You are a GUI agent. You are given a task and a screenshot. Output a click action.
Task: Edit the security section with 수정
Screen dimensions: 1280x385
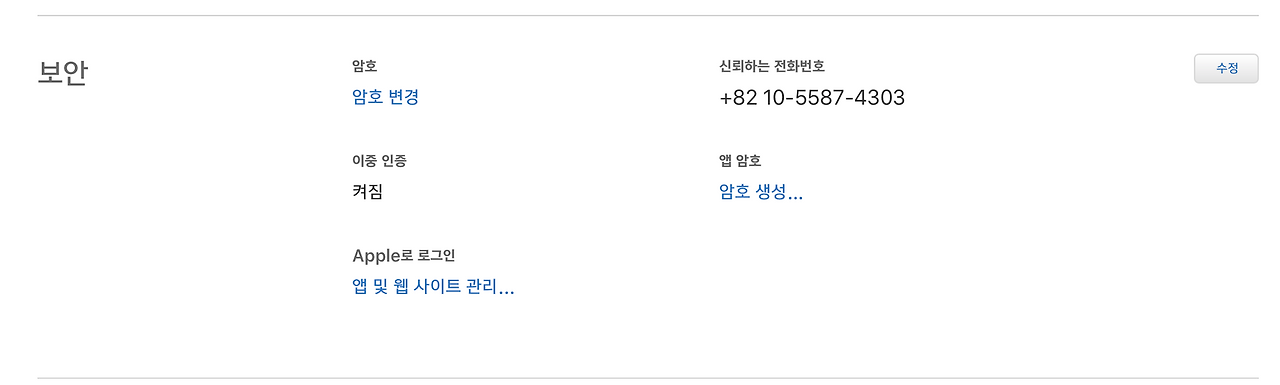1226,68
